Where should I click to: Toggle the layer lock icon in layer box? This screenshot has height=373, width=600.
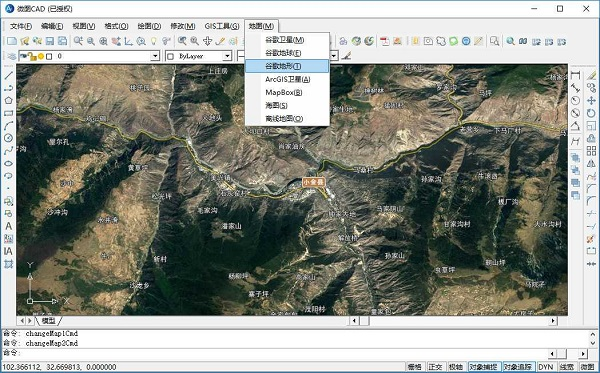(x=32, y=57)
